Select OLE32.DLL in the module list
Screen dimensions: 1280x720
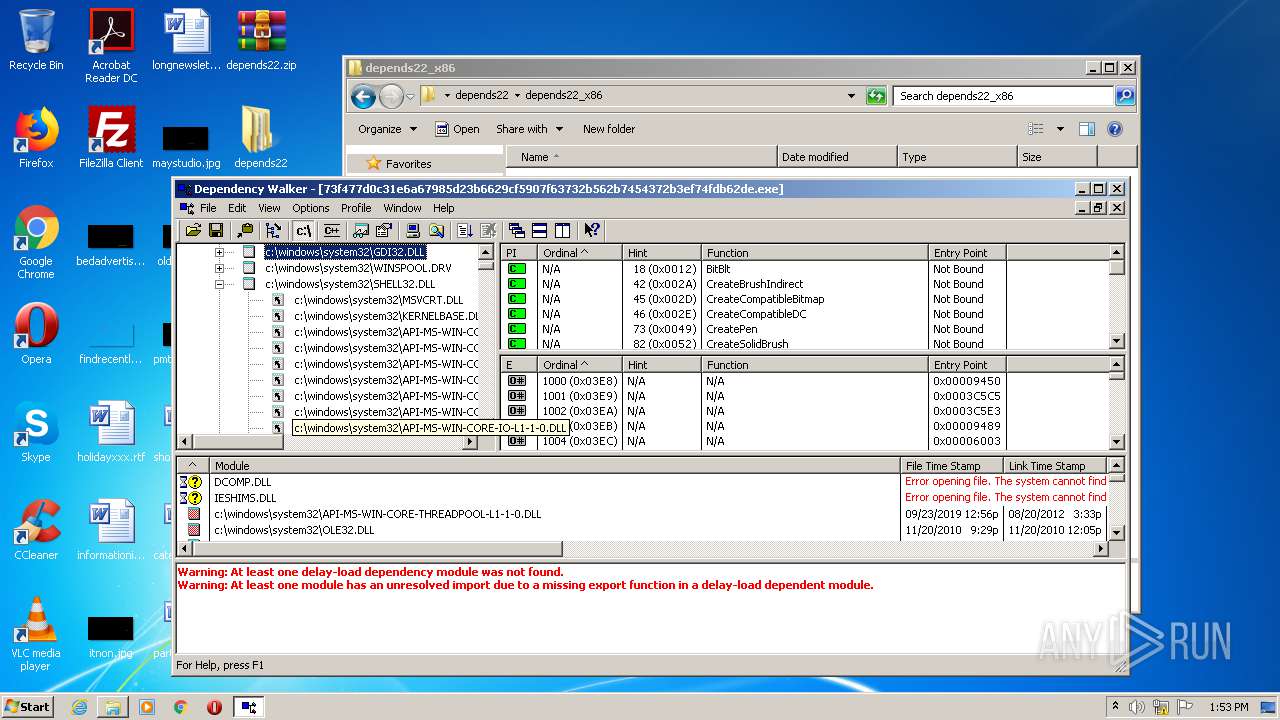[643, 530]
